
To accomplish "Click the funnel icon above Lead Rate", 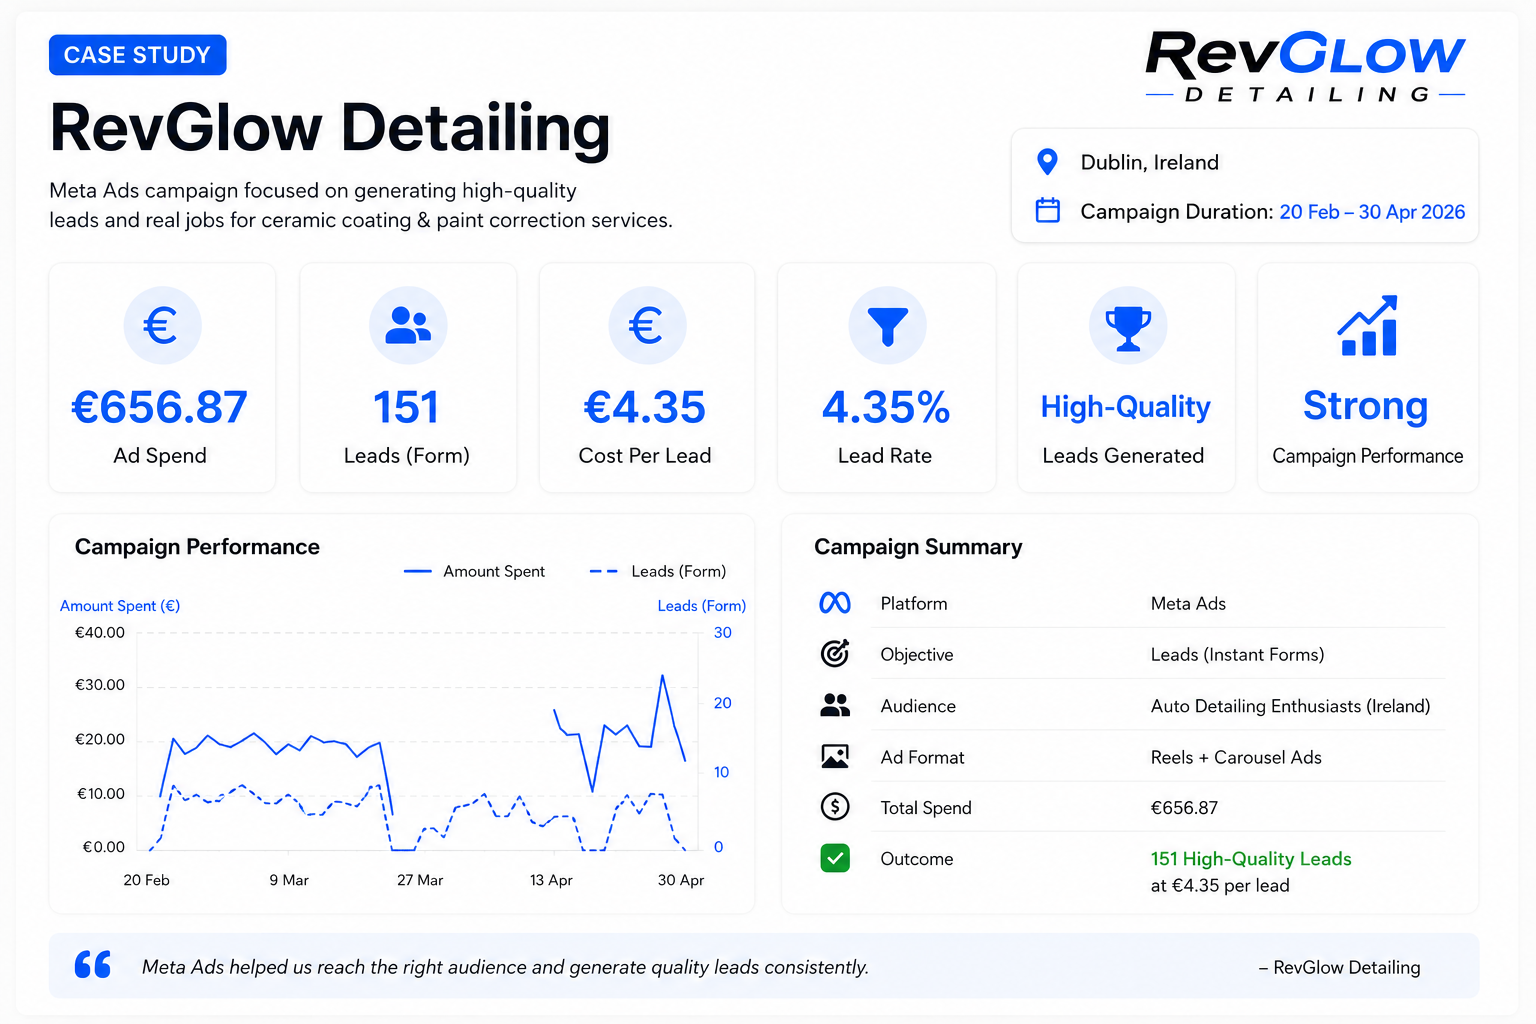I will tap(887, 325).
